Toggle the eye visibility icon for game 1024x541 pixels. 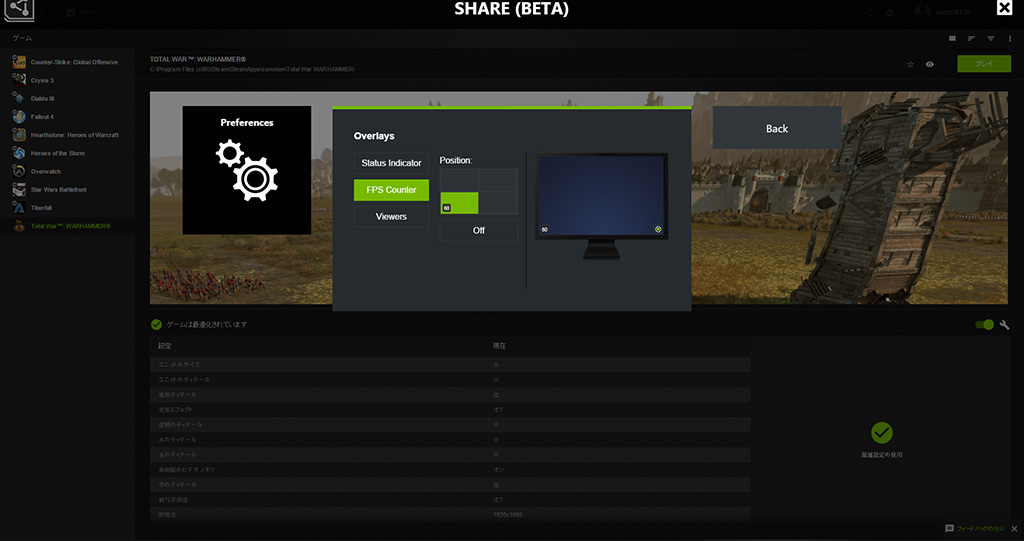click(x=929, y=64)
